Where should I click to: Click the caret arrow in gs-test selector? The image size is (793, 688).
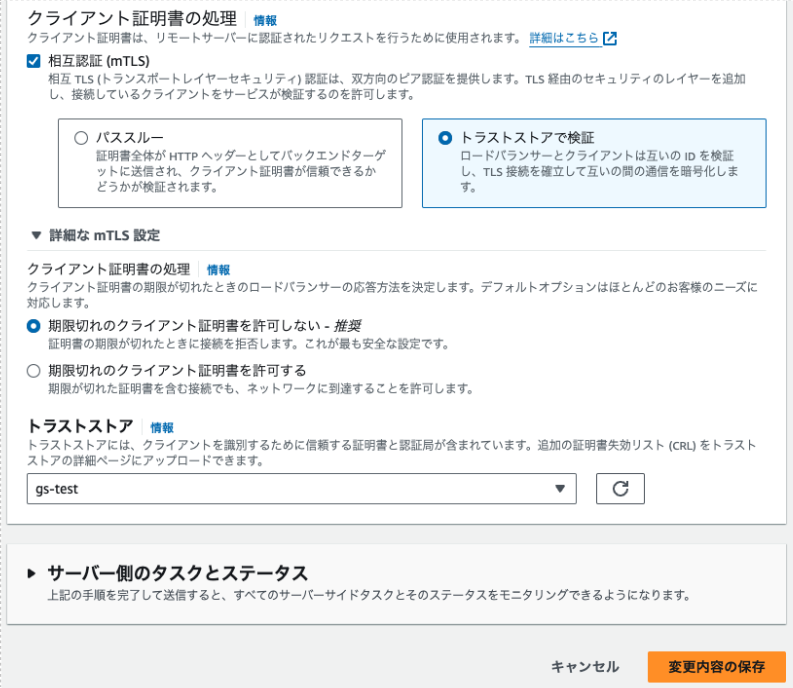pyautogui.click(x=559, y=488)
